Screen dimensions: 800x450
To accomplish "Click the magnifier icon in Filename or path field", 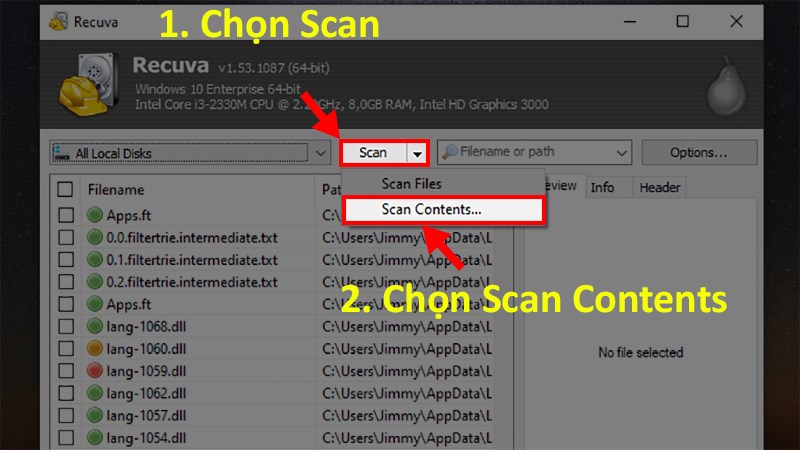I will [x=449, y=152].
